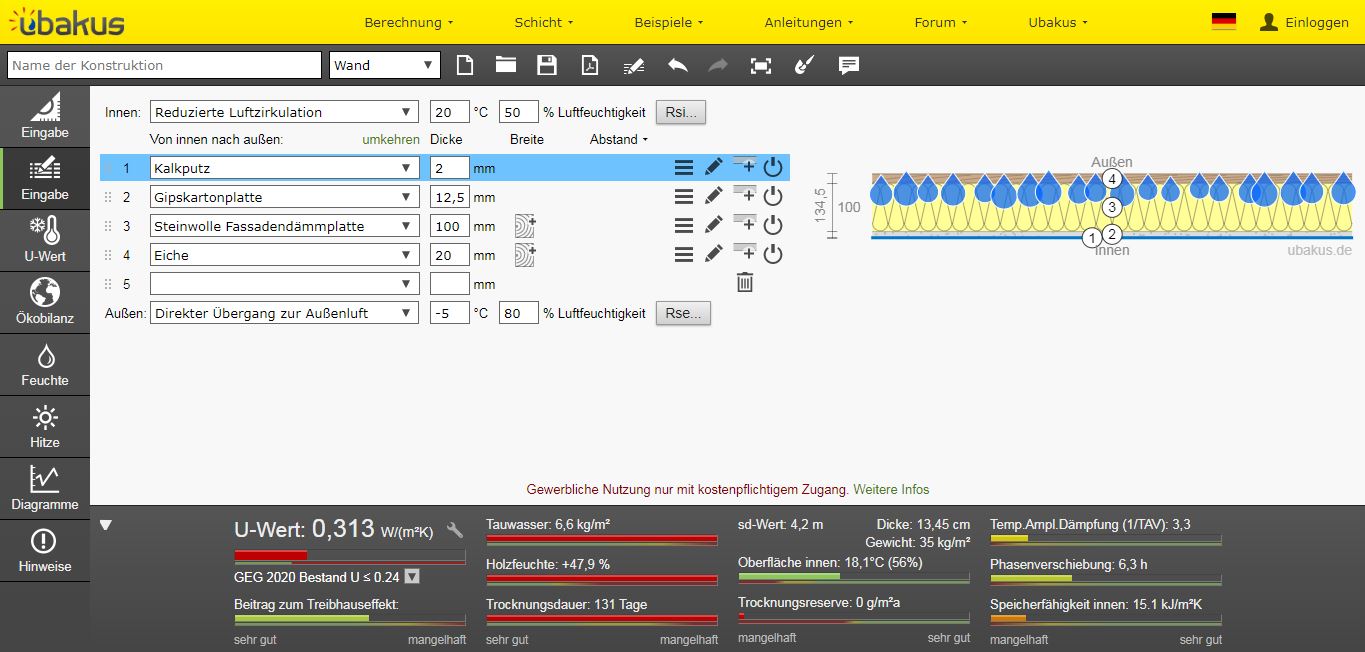Click the Rsi... button
The height and width of the screenshot is (652, 1365).
681,112
